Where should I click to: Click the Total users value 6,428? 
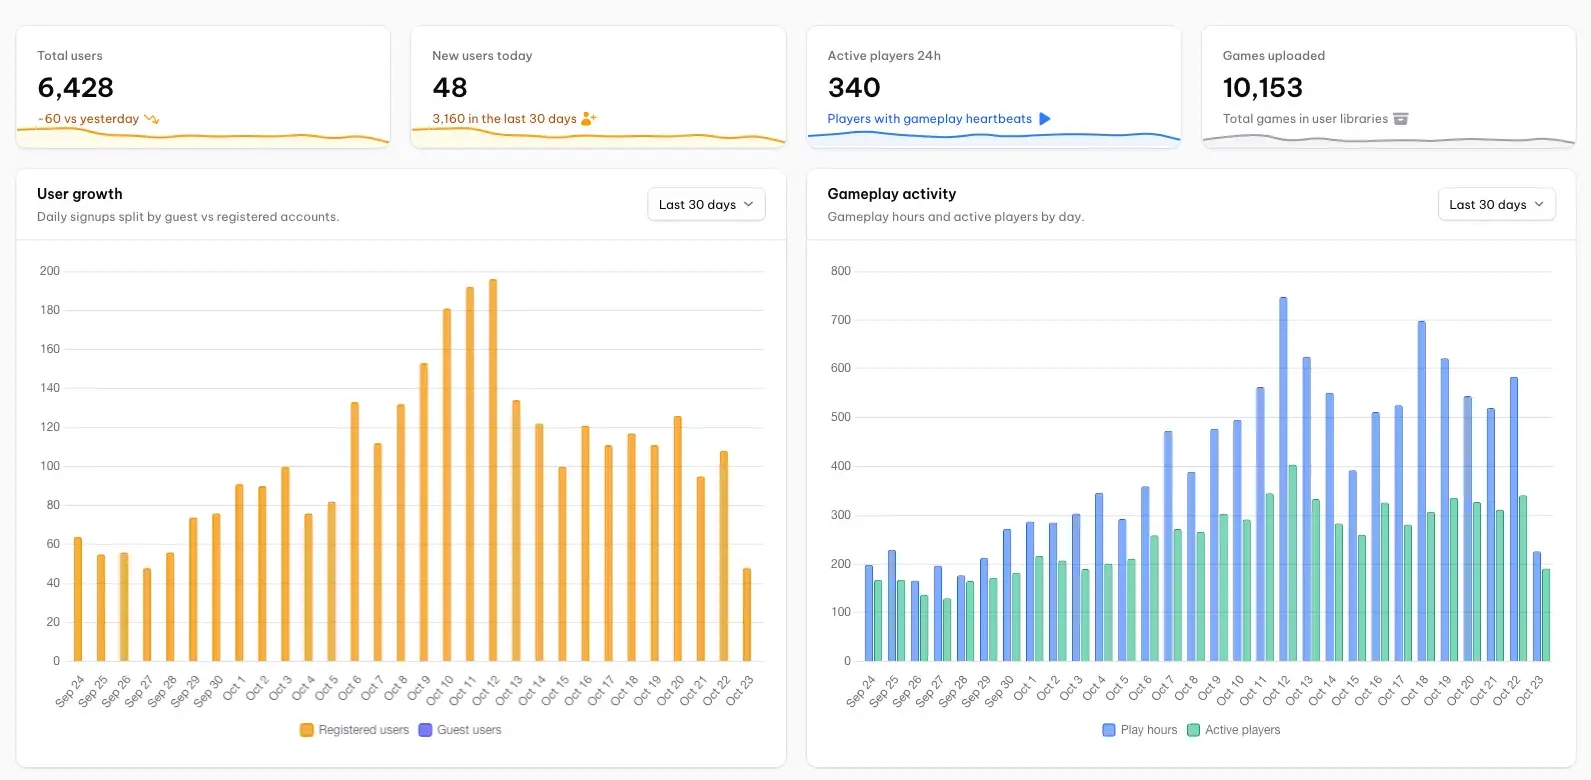76,88
